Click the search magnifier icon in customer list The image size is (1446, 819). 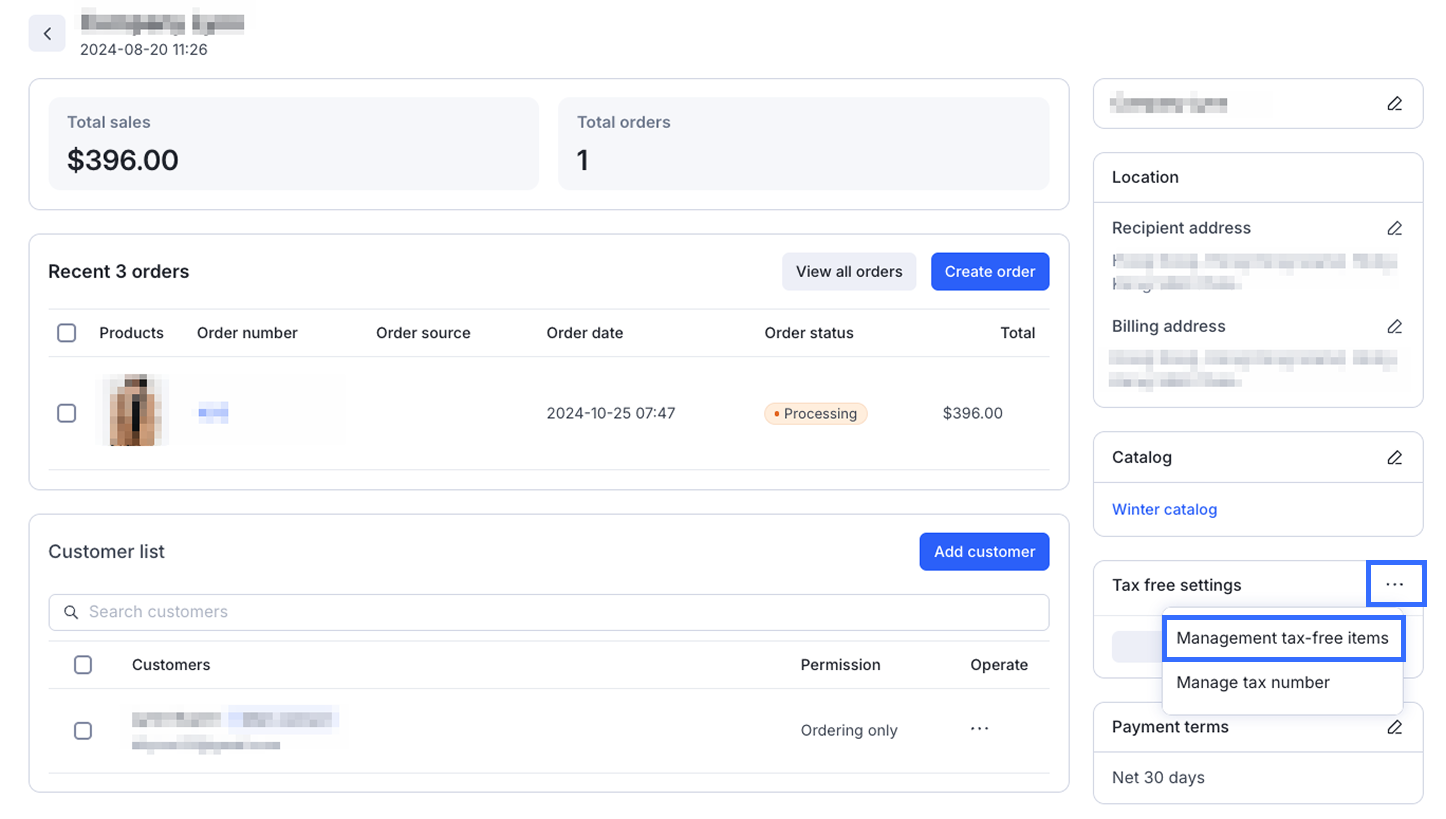[71, 612]
